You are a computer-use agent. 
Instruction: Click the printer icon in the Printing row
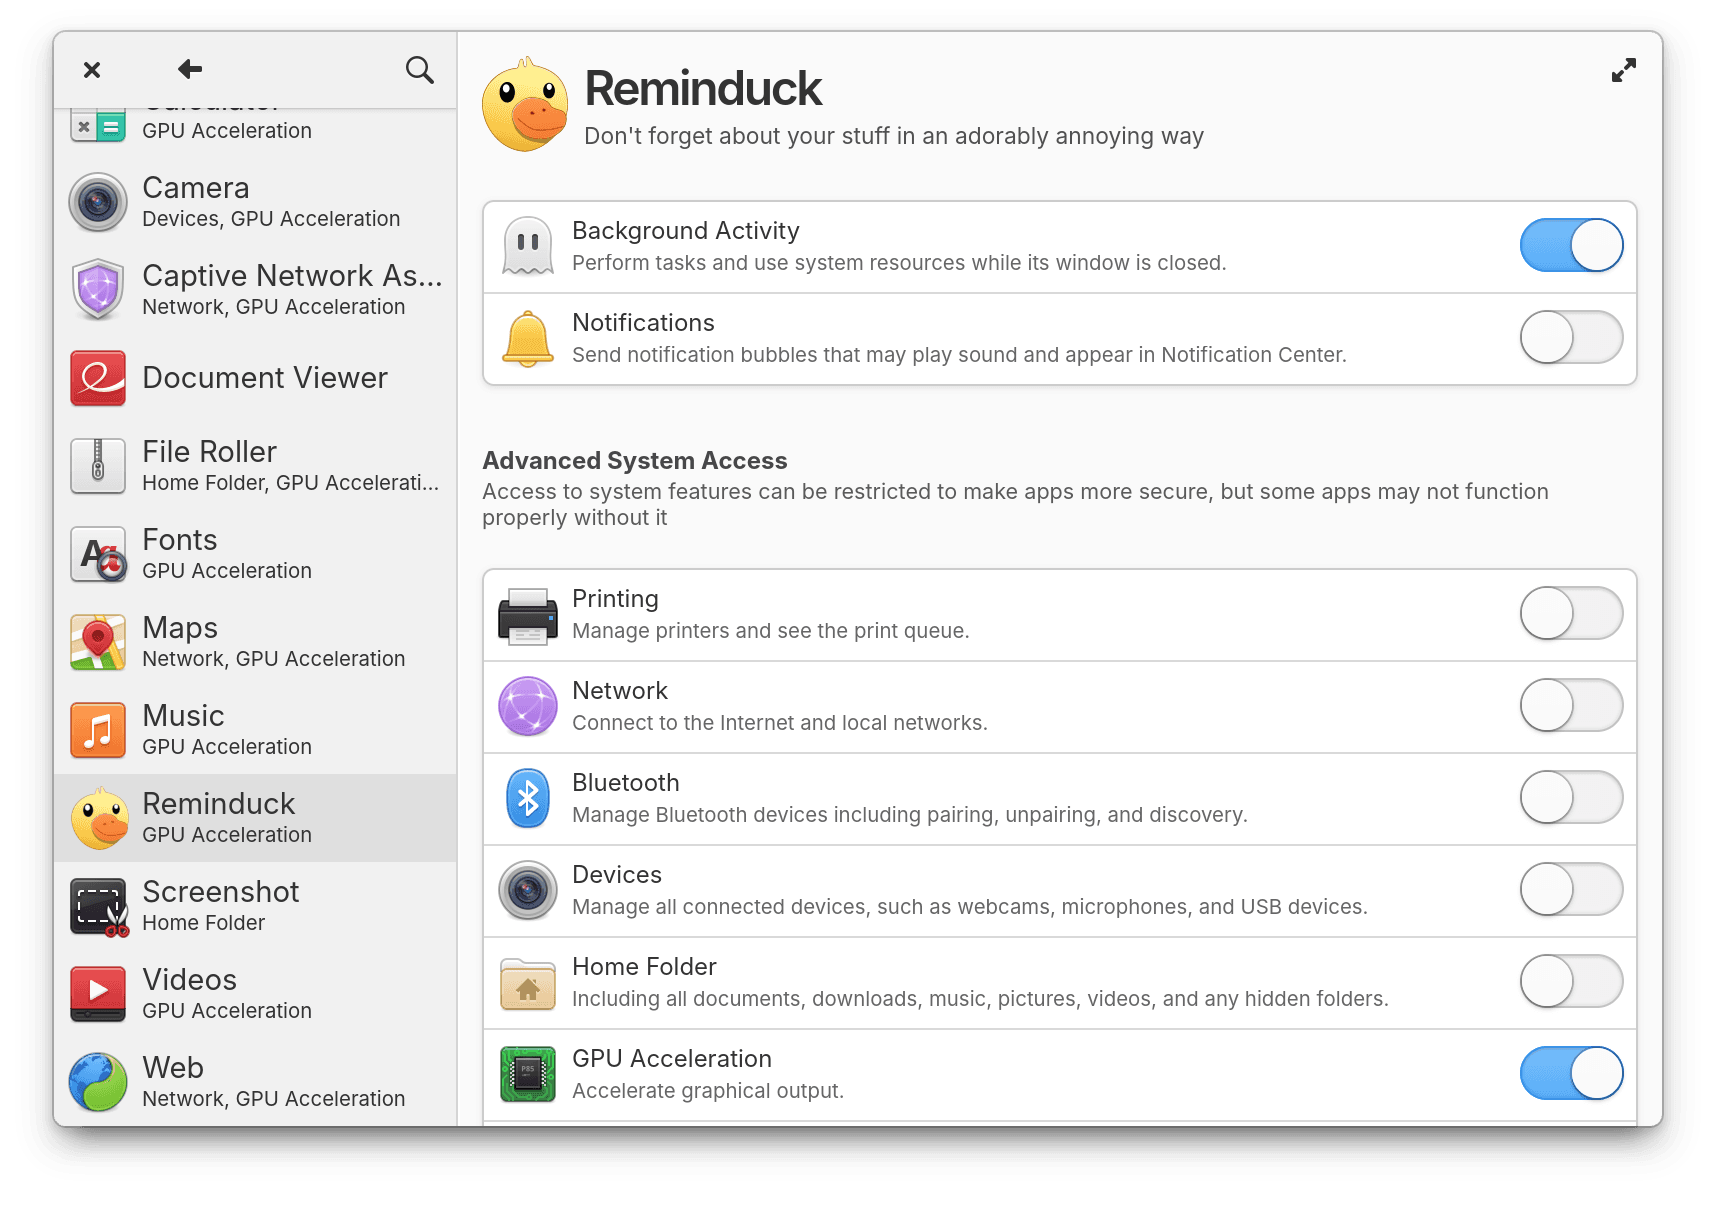pos(527,614)
